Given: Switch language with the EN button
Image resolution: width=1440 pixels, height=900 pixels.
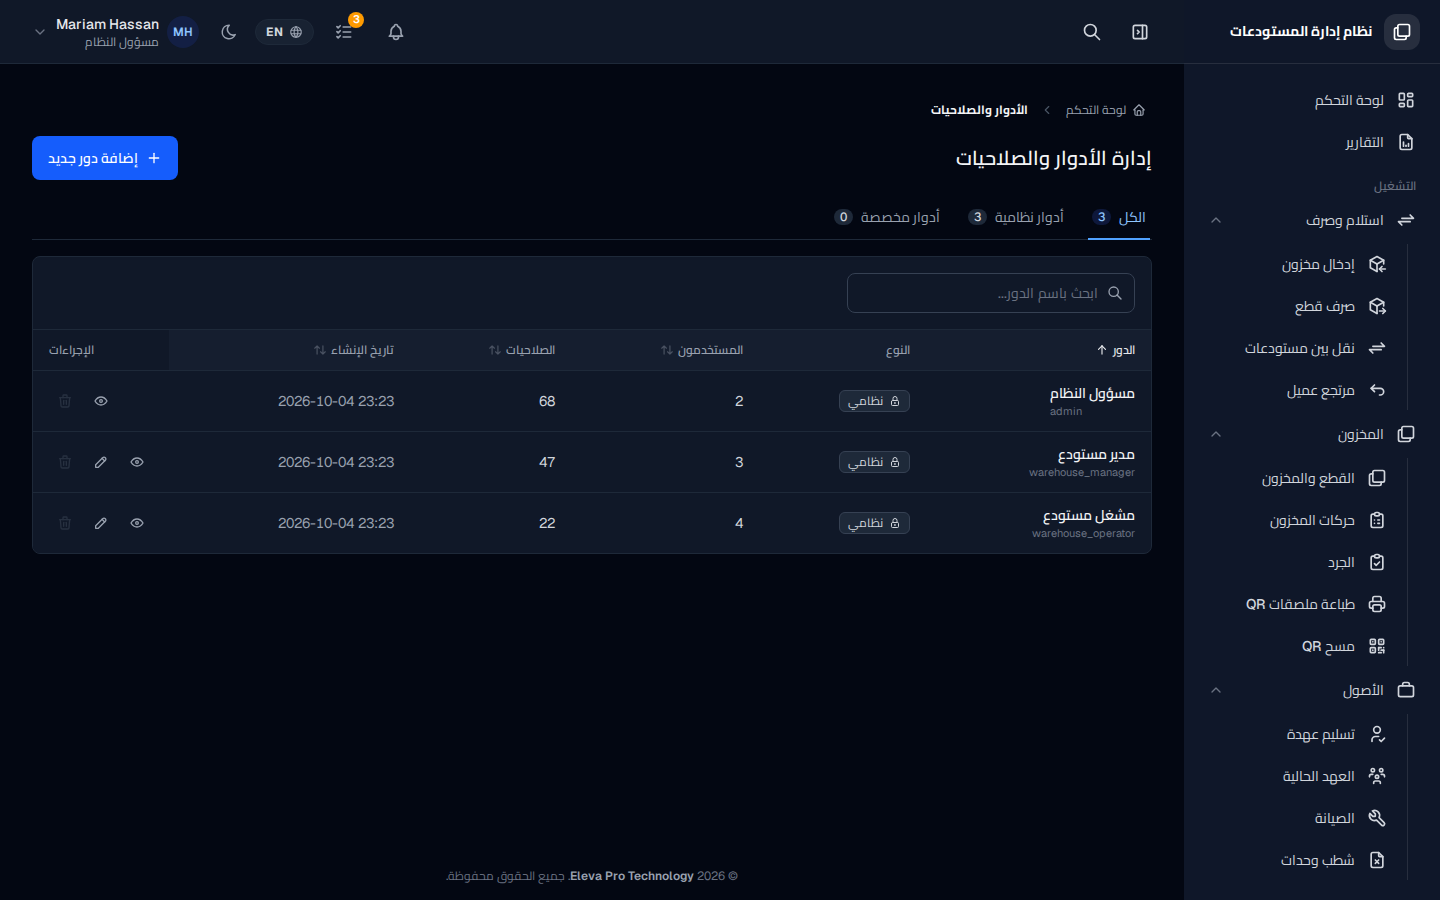Looking at the screenshot, I should (284, 32).
